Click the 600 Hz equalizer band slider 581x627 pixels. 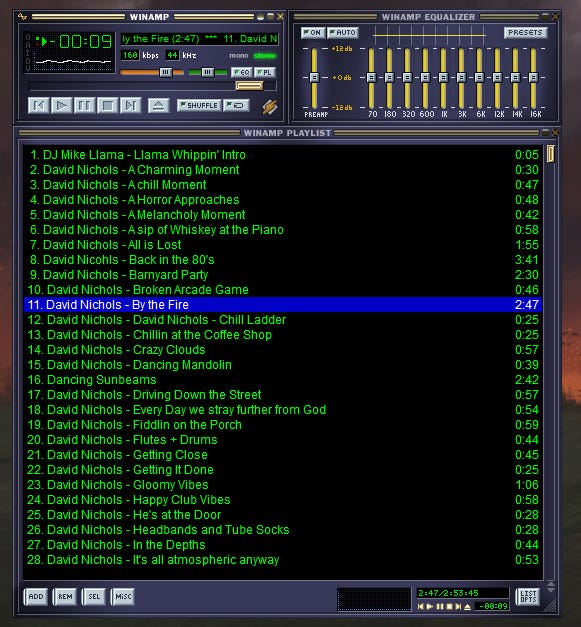click(x=425, y=77)
